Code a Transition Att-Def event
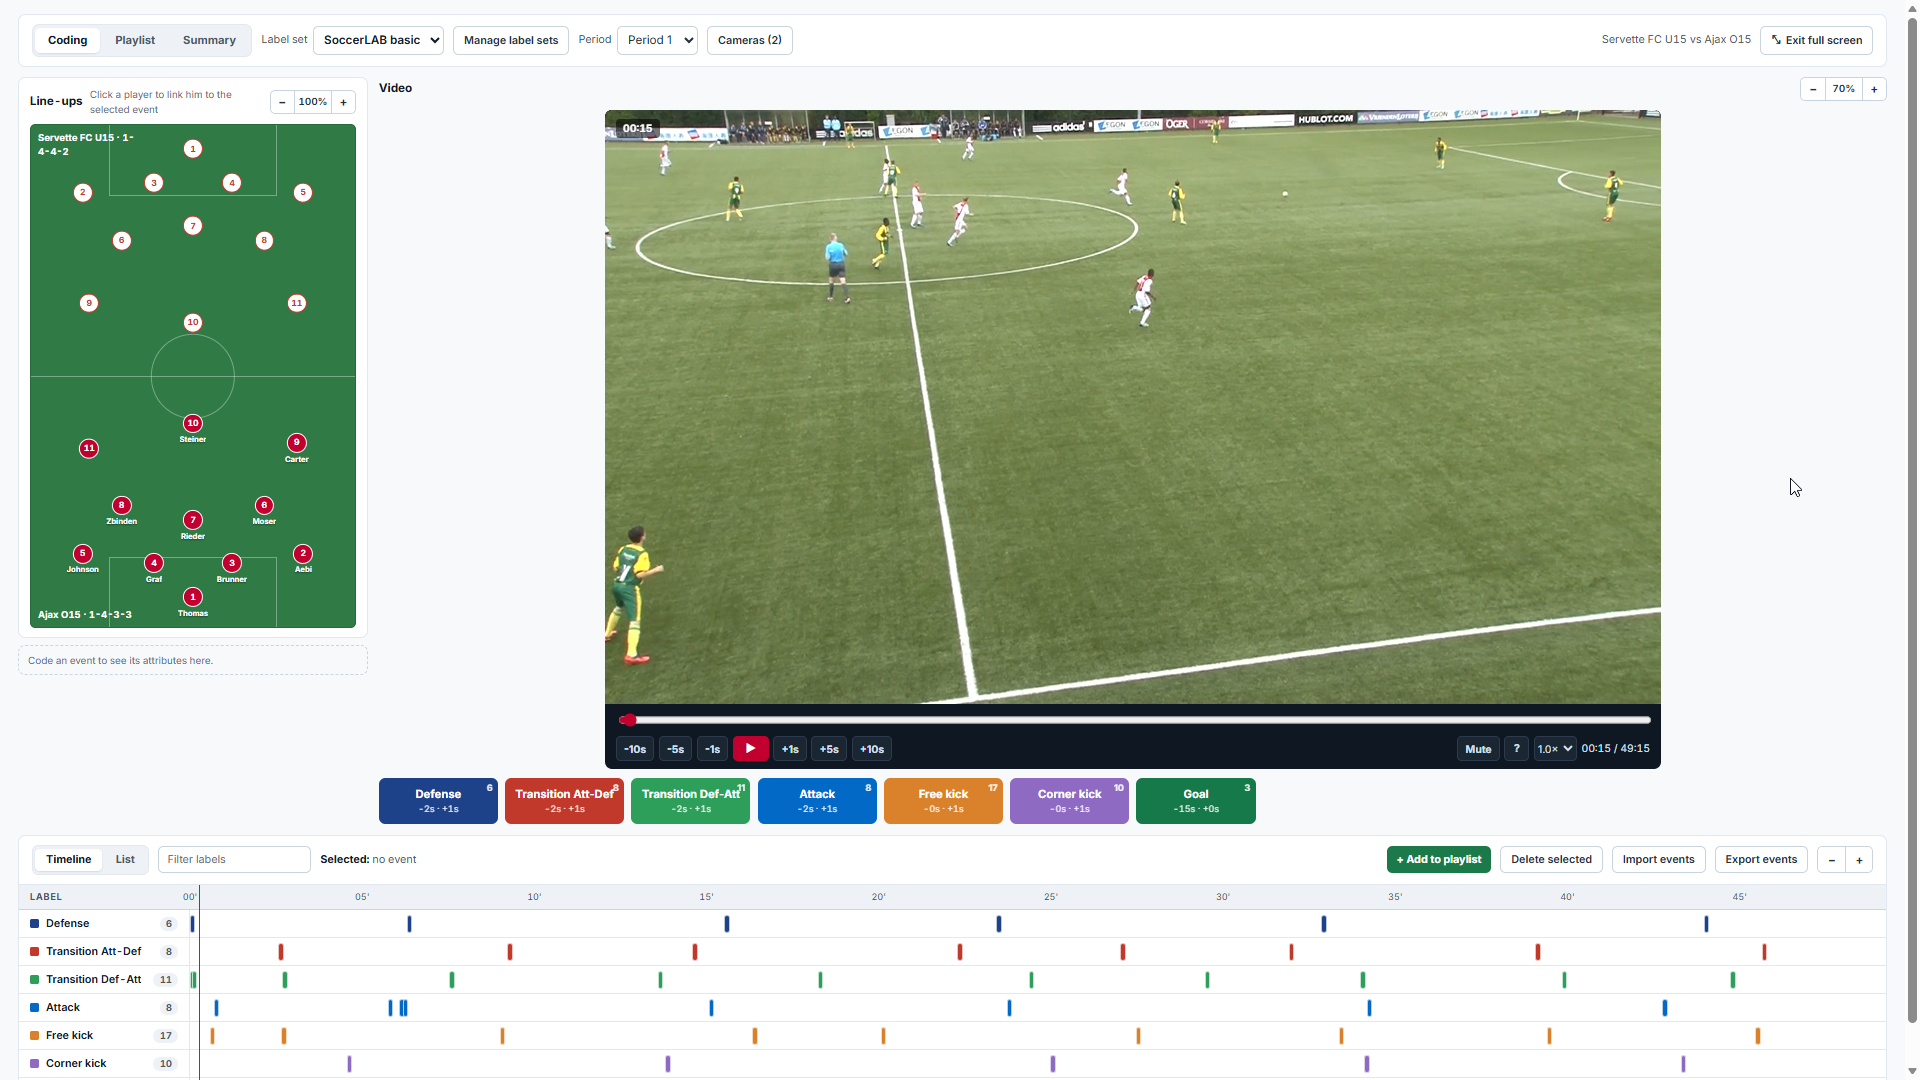1920x1080 pixels. point(564,801)
